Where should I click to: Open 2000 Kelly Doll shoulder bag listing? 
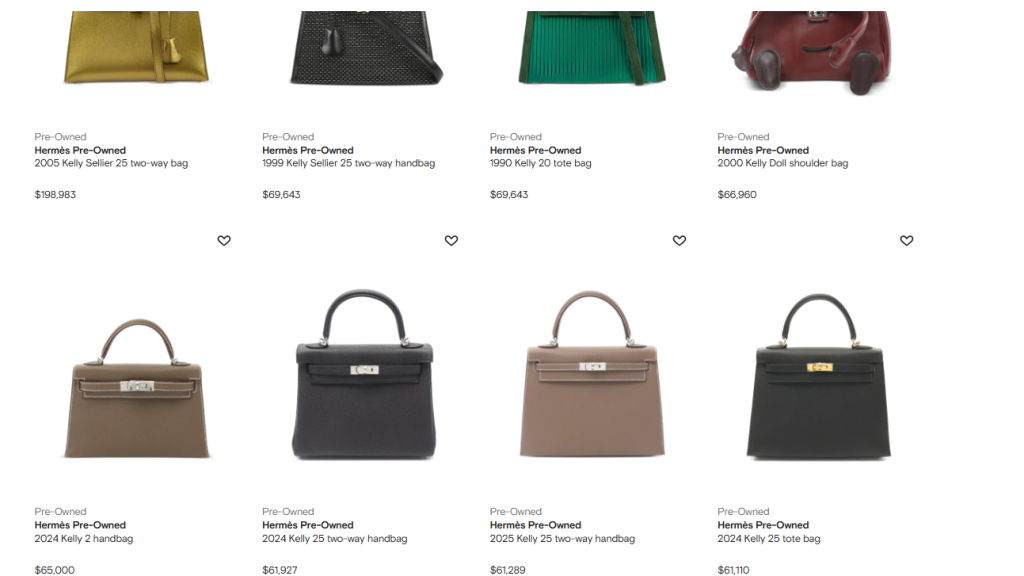pos(782,163)
